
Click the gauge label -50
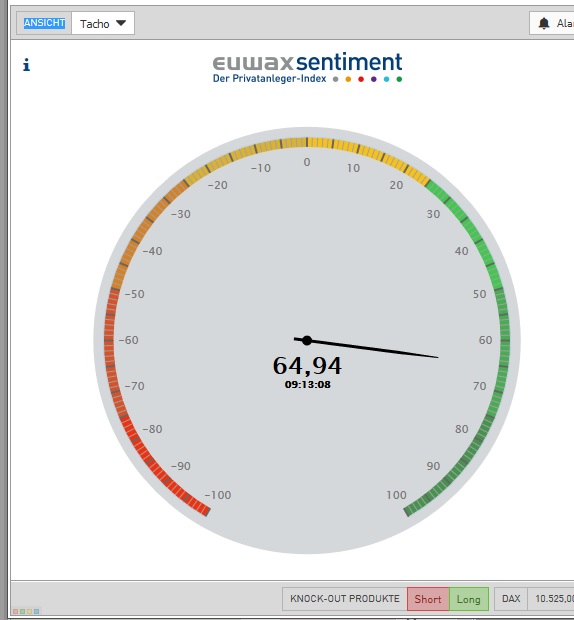pyautogui.click(x=135, y=294)
